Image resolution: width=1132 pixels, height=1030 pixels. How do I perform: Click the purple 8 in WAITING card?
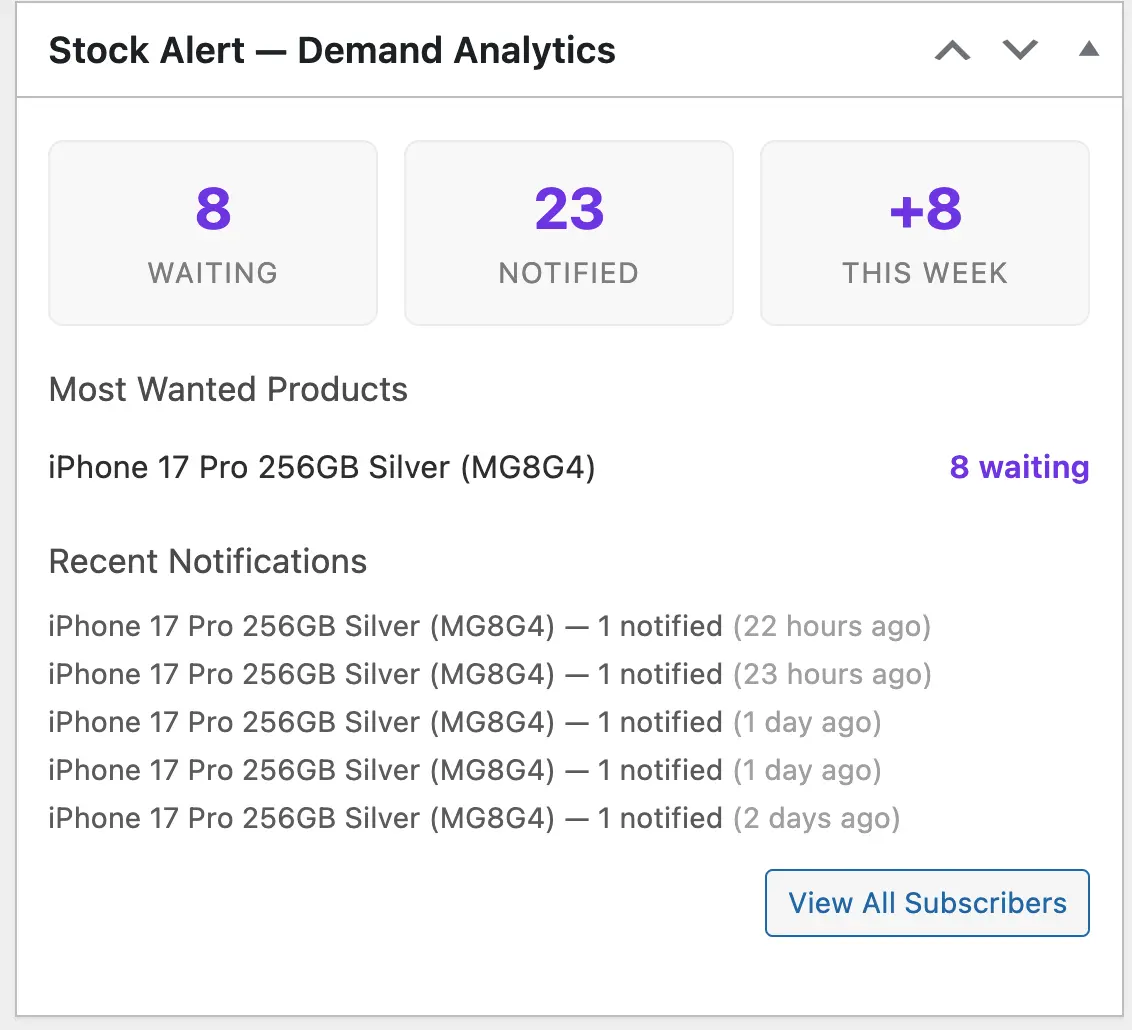[x=212, y=208]
